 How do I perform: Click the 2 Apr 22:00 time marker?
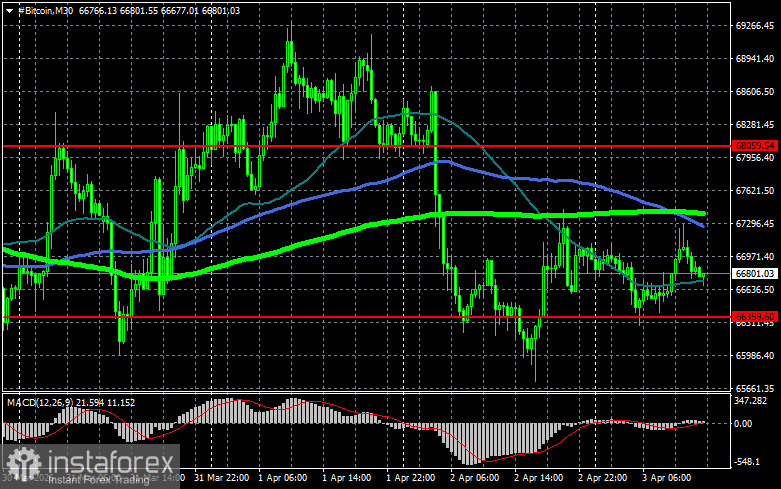click(602, 478)
